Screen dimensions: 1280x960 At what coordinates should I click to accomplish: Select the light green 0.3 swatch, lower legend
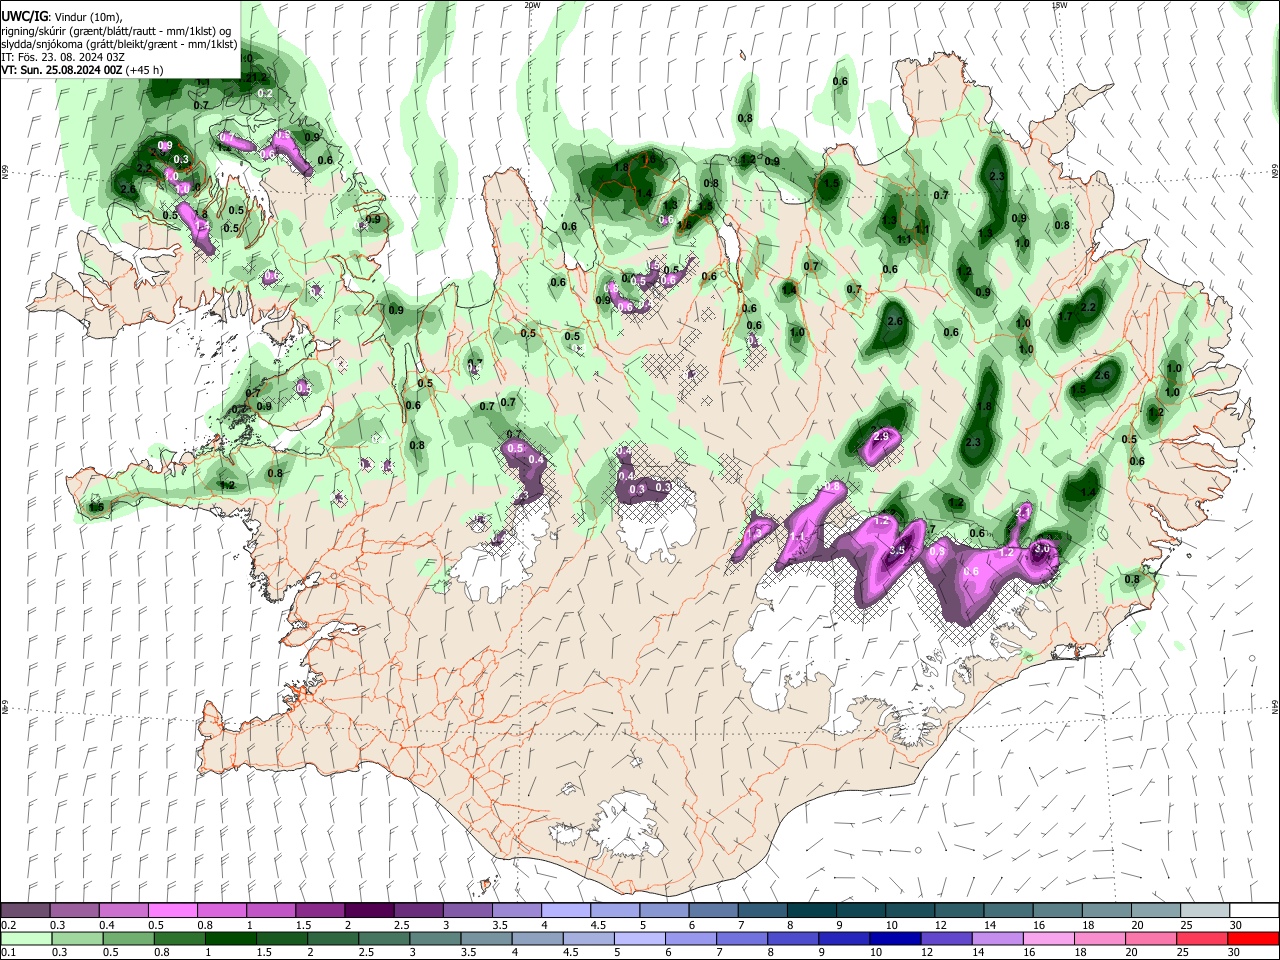point(77,938)
